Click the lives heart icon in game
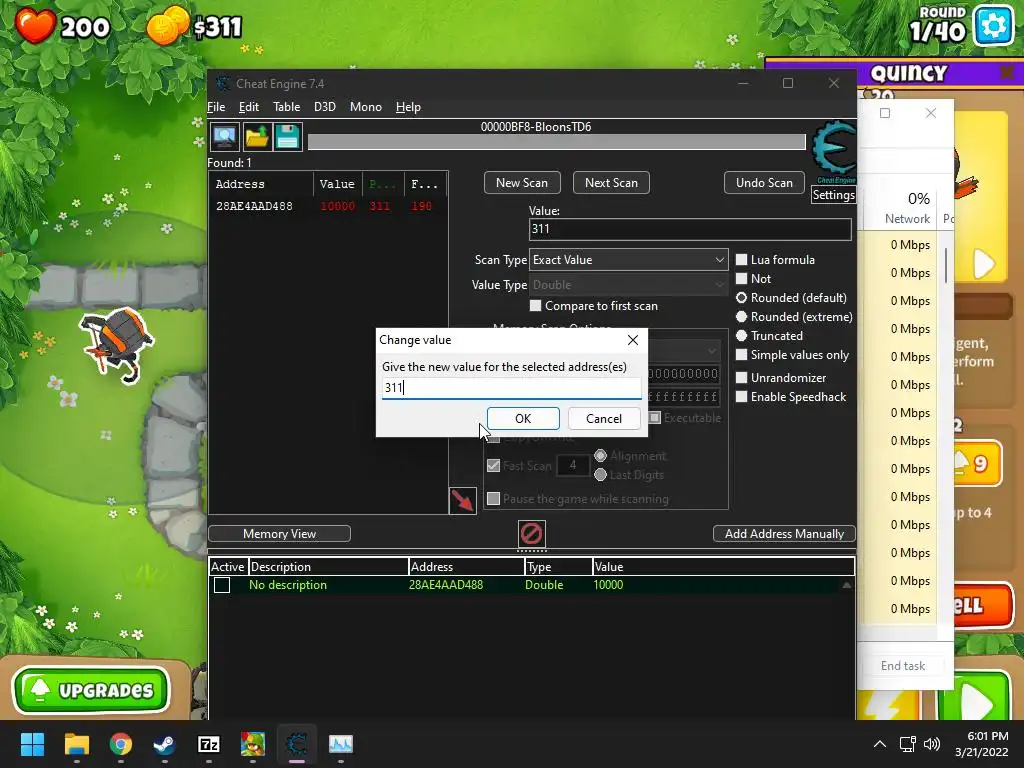1024x768 pixels. 35,26
